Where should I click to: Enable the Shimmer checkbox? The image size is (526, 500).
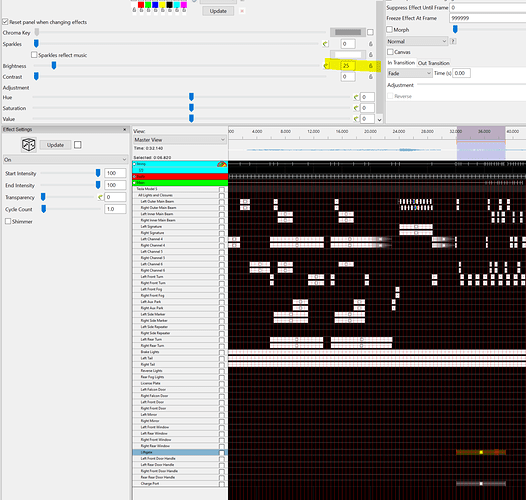coord(8,221)
